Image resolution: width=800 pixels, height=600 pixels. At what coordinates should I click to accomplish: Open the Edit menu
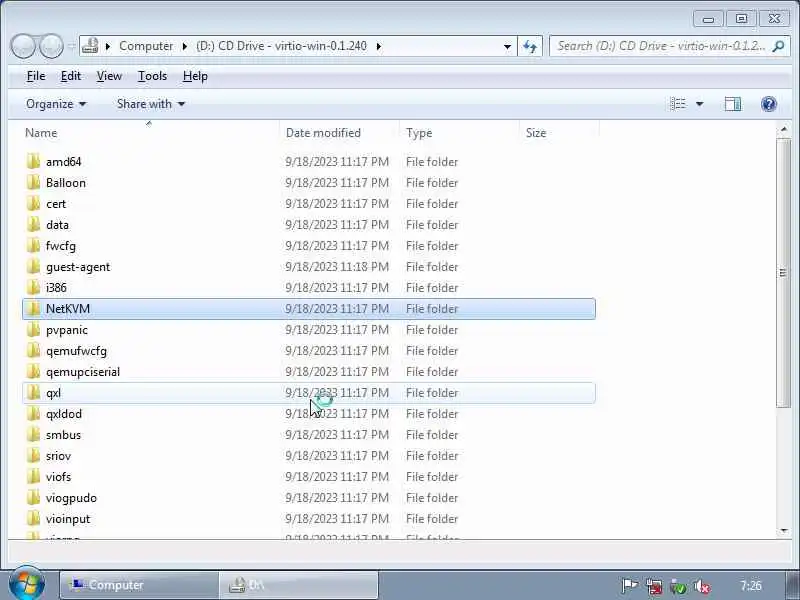[70, 76]
